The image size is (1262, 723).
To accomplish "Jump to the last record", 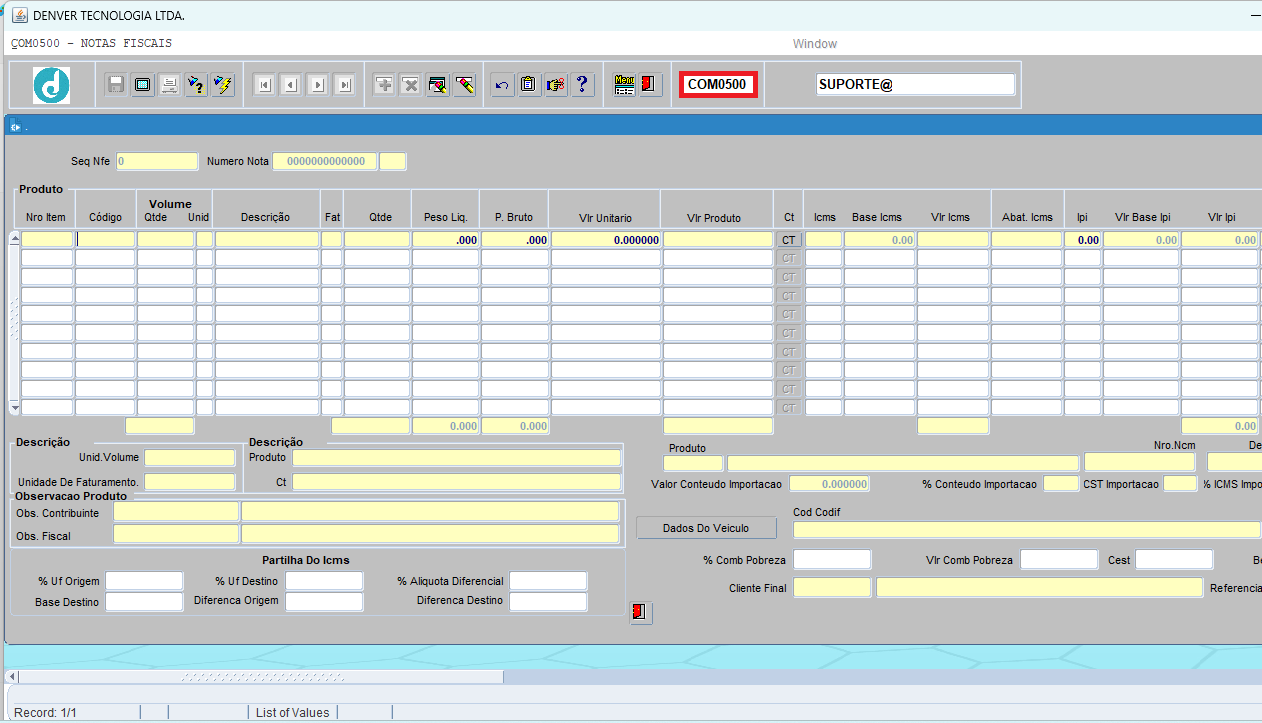I will (344, 85).
